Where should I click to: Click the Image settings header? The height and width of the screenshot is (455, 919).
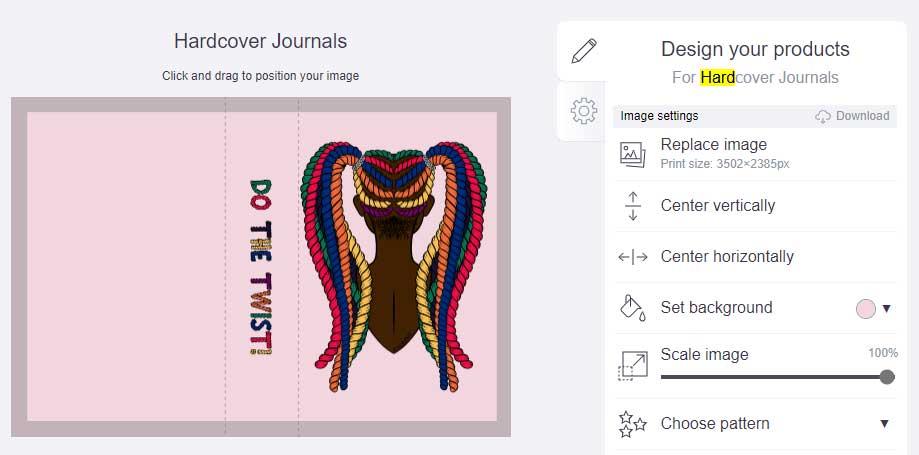659,116
